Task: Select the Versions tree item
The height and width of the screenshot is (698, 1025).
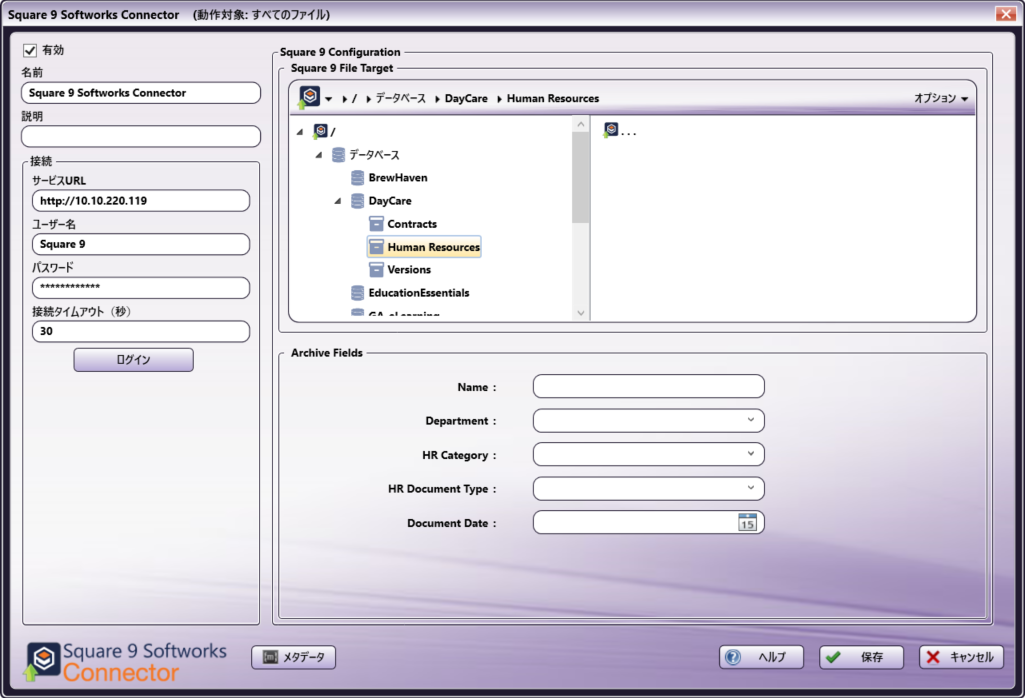Action: [409, 269]
